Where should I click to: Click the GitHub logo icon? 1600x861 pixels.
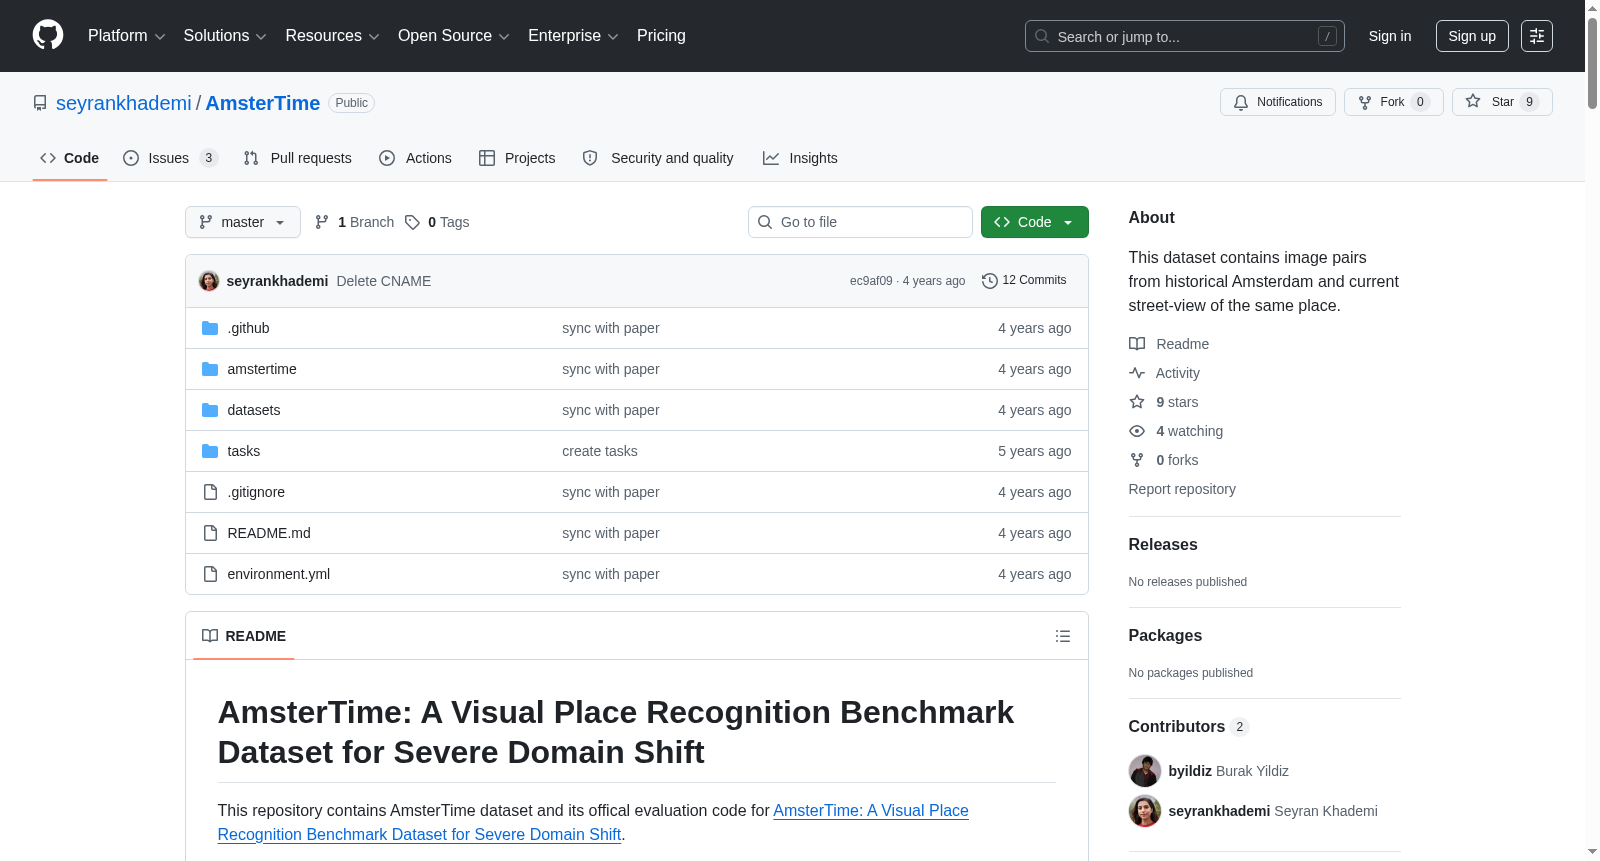click(x=48, y=35)
